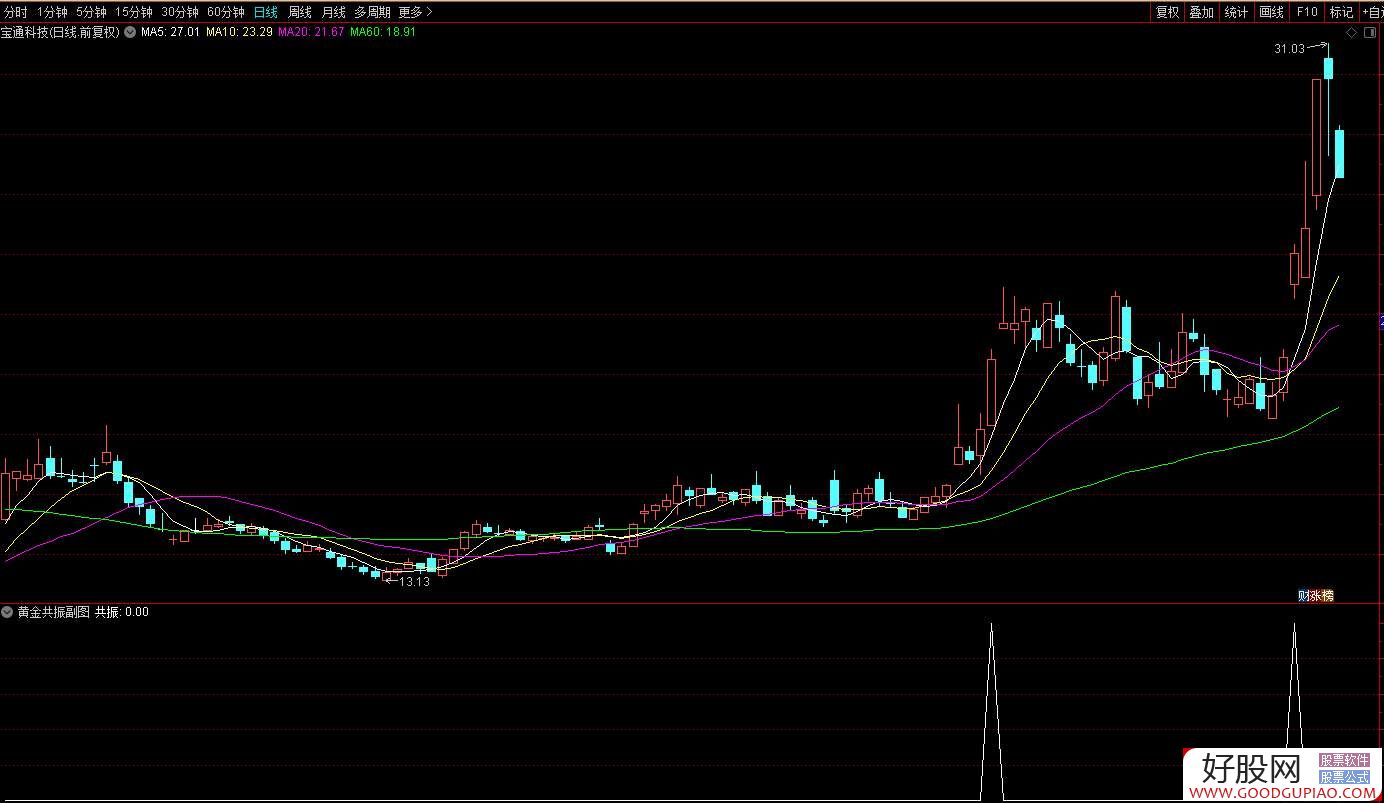The image size is (1384, 803).
Task: Click the 叠加 overlay button
Action: (x=1201, y=12)
